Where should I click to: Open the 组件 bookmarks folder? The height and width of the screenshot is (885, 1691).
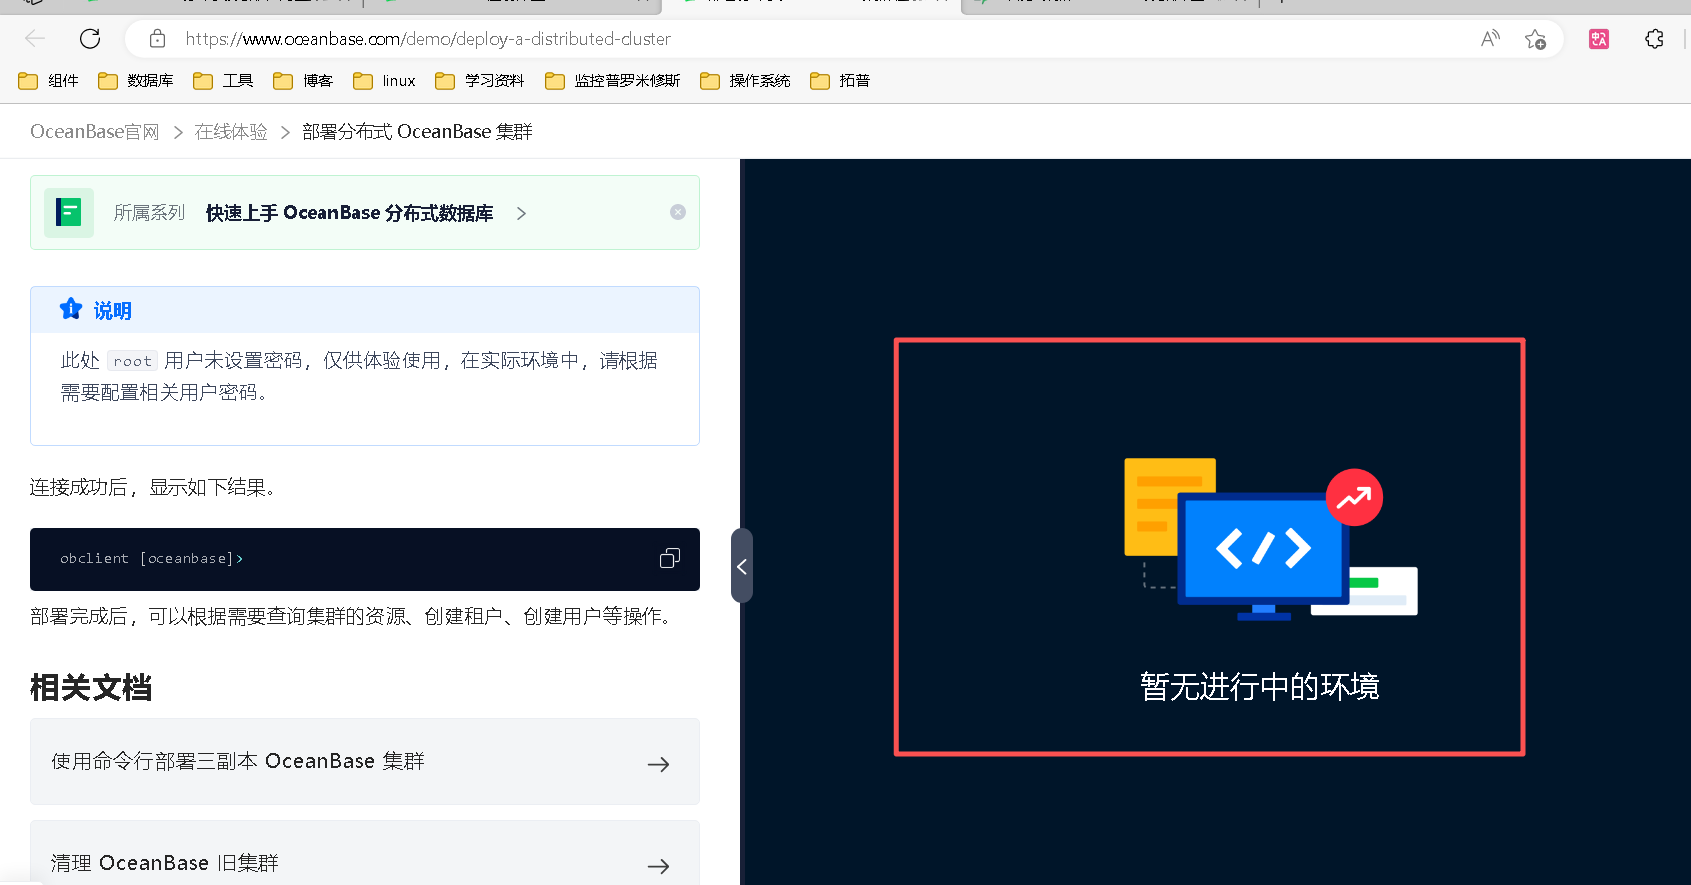48,81
